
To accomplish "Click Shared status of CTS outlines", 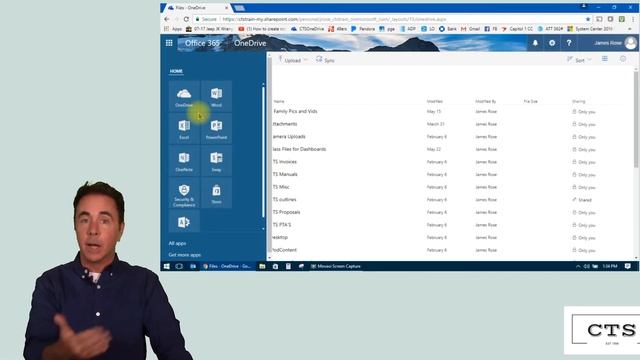I will pos(582,200).
